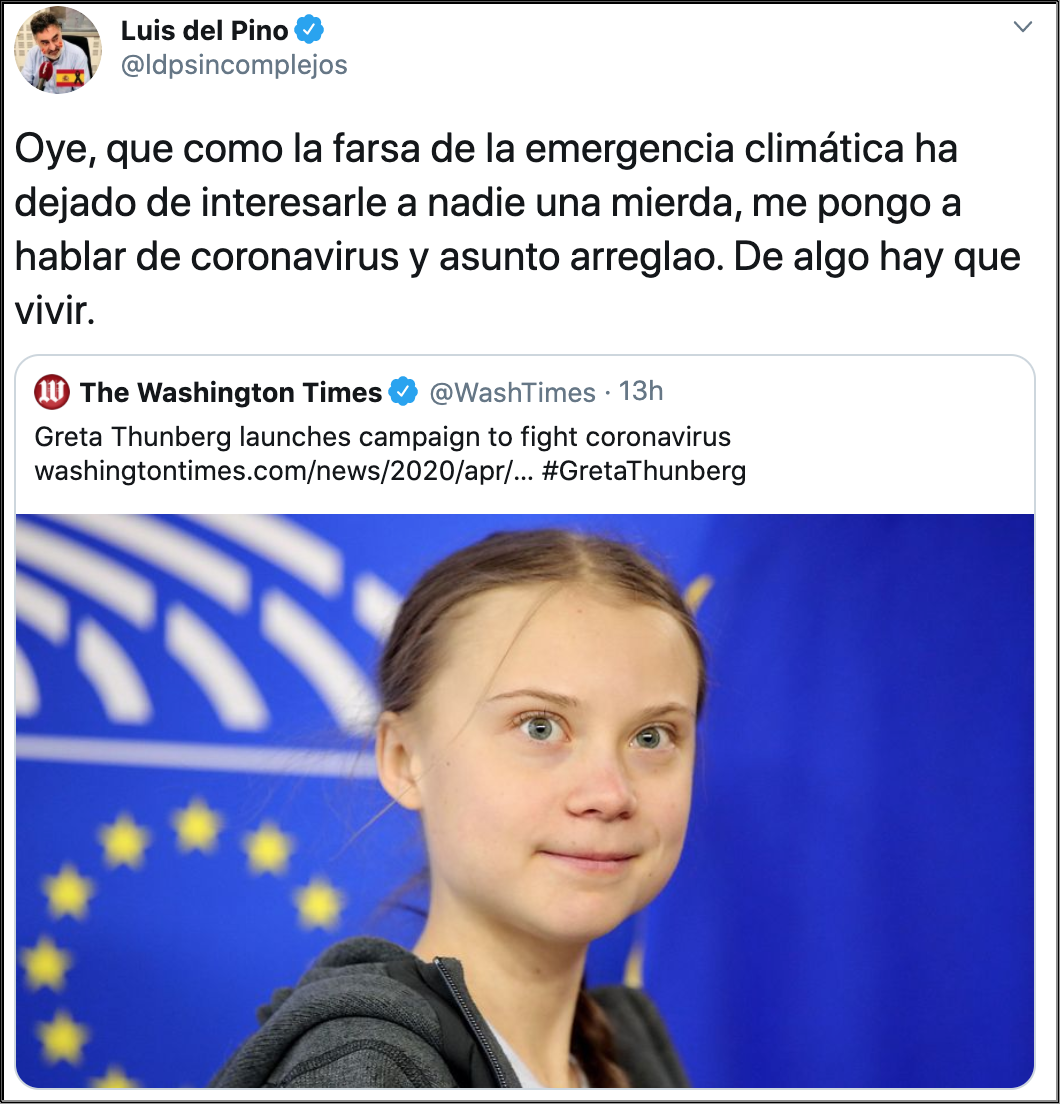
Task: Open the 13h timestamp of quoted tweet
Action: [641, 391]
